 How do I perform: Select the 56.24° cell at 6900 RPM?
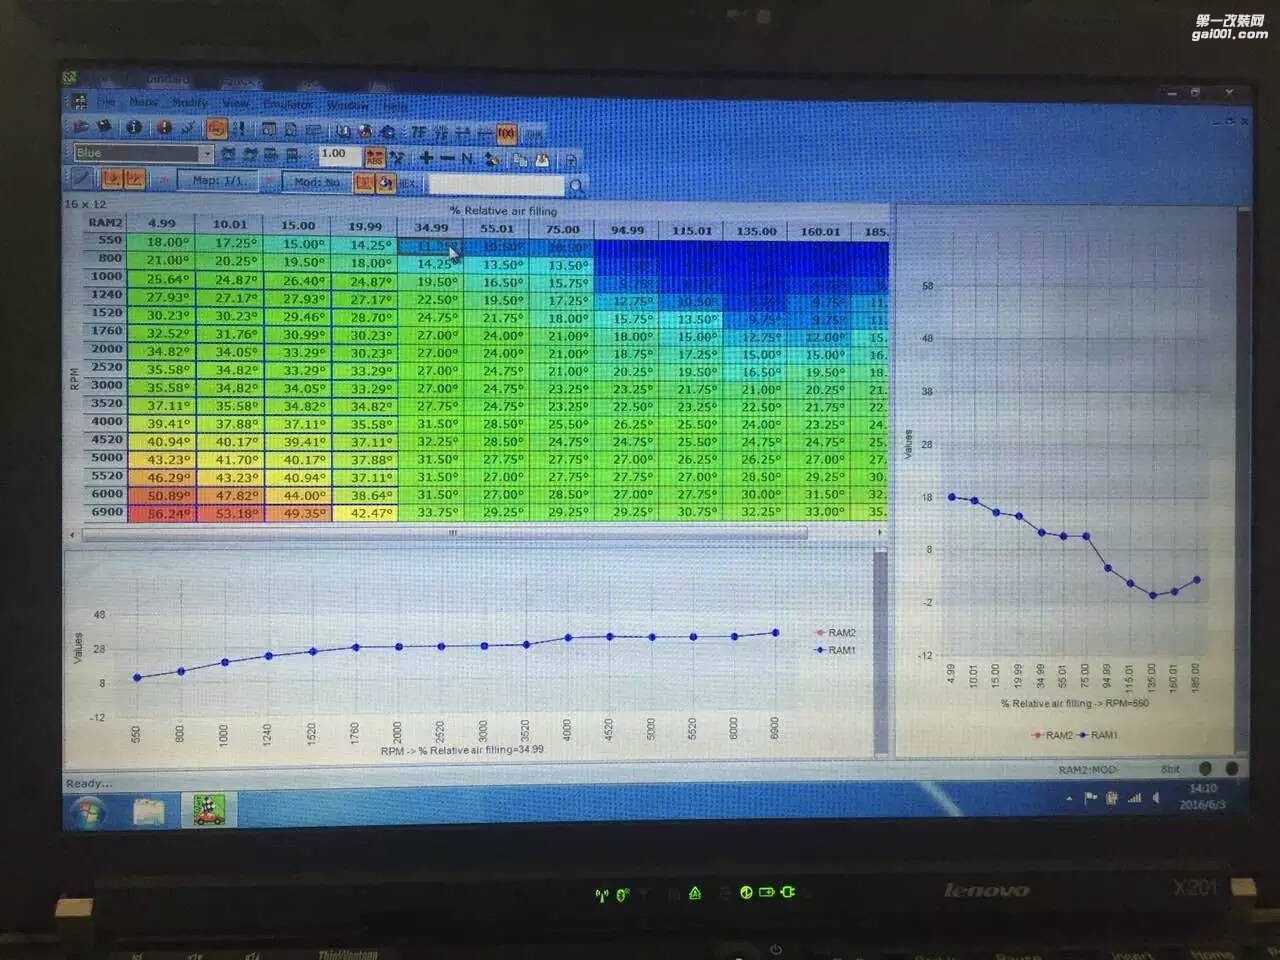click(x=168, y=514)
